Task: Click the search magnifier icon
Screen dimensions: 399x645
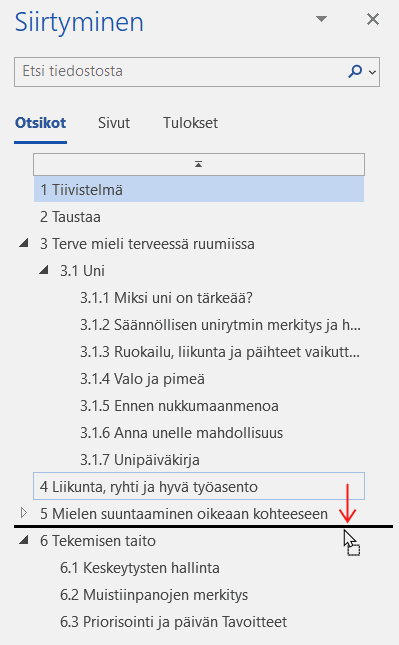Action: tap(355, 72)
